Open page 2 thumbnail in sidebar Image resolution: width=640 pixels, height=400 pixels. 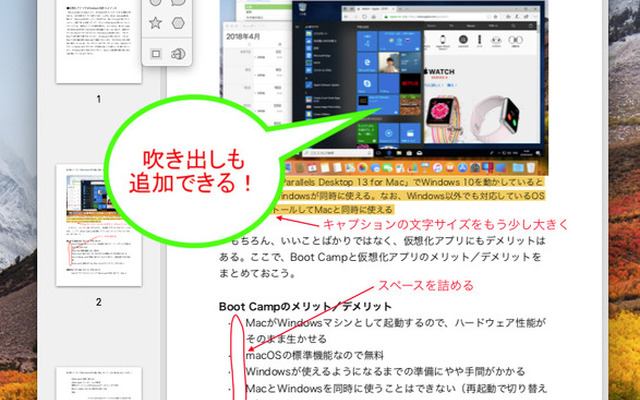[99, 225]
